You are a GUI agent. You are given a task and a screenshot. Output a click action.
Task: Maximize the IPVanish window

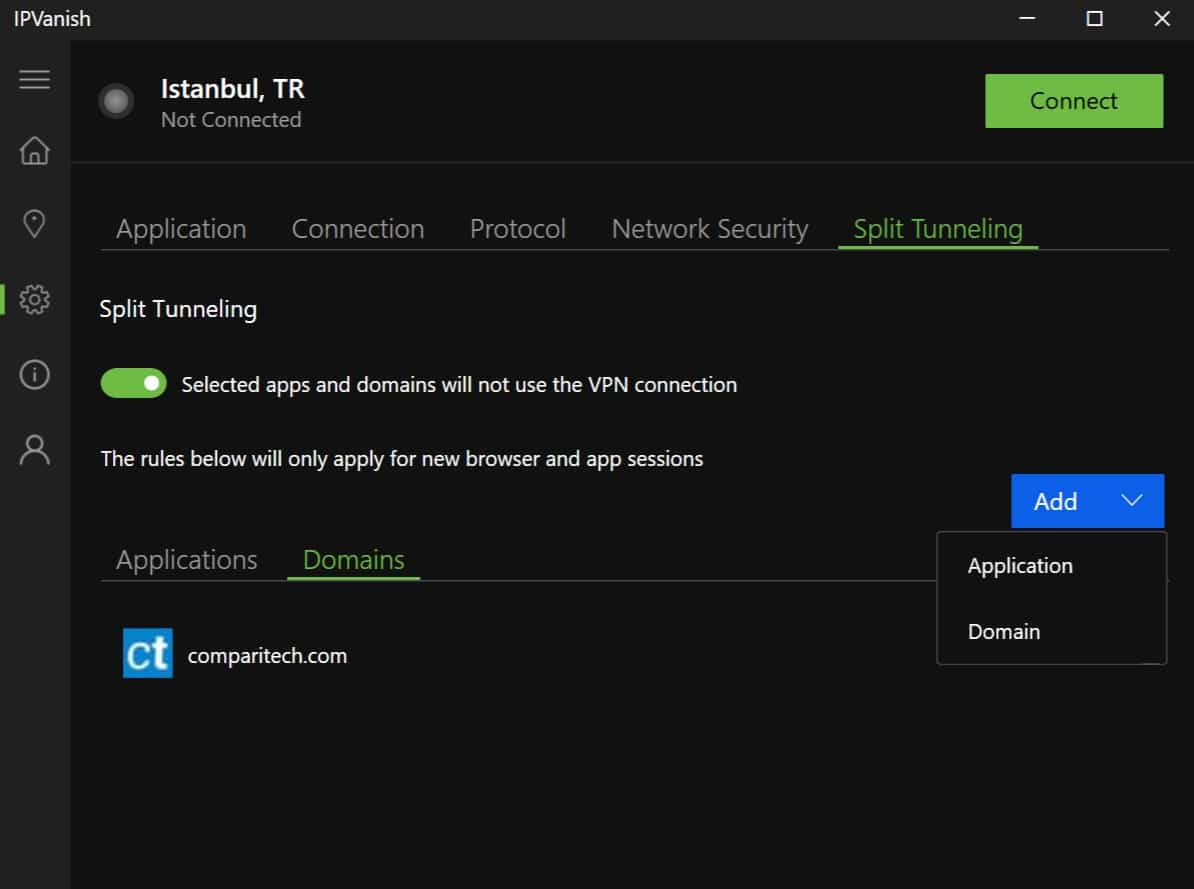coord(1094,18)
